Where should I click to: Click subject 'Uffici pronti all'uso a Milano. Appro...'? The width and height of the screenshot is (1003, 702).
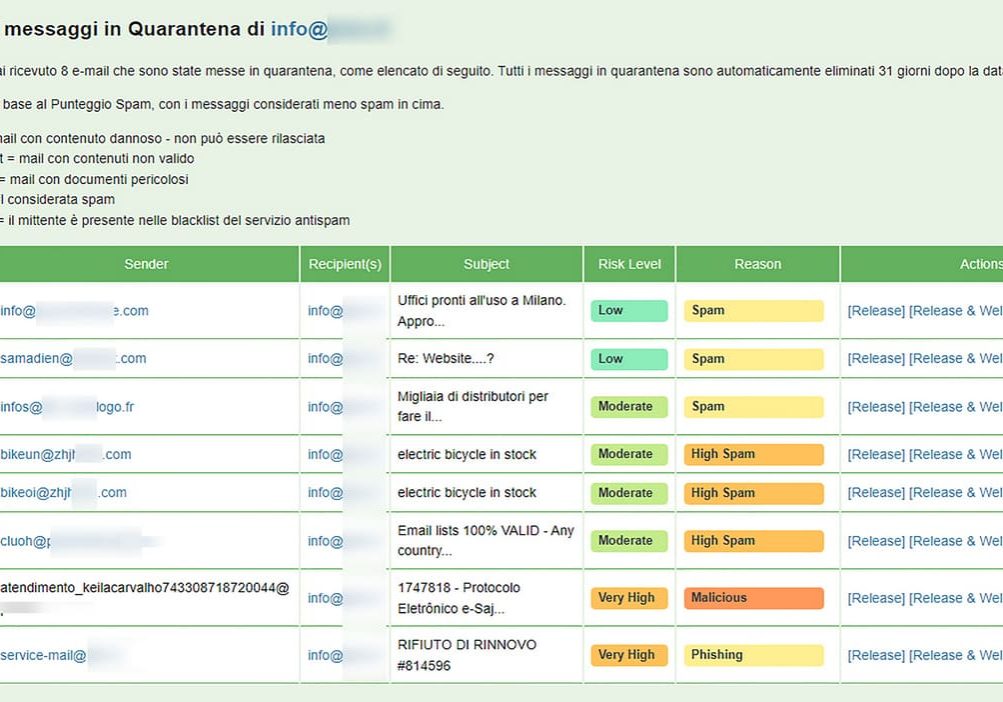click(x=482, y=310)
